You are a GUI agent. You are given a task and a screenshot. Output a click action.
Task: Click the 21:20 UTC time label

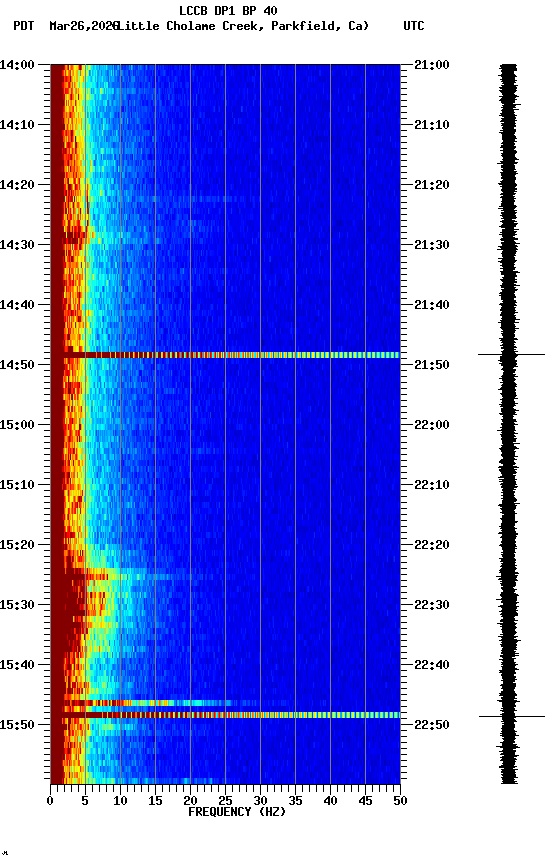[432, 185]
